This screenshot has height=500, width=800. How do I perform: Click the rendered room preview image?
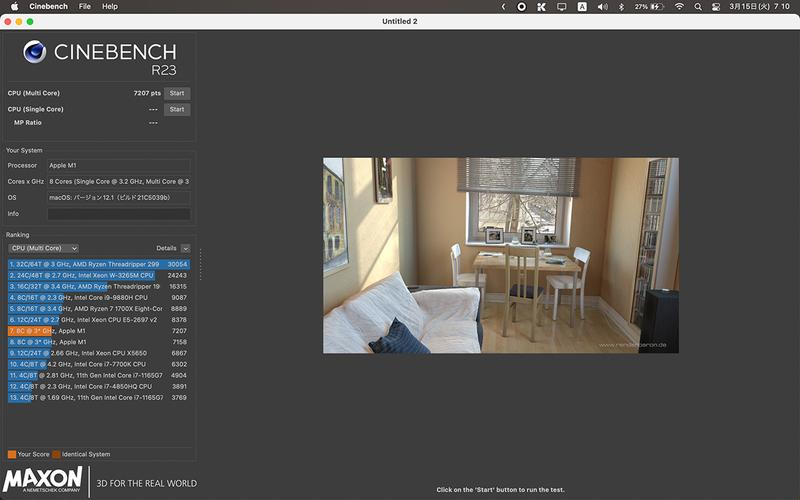[501, 255]
